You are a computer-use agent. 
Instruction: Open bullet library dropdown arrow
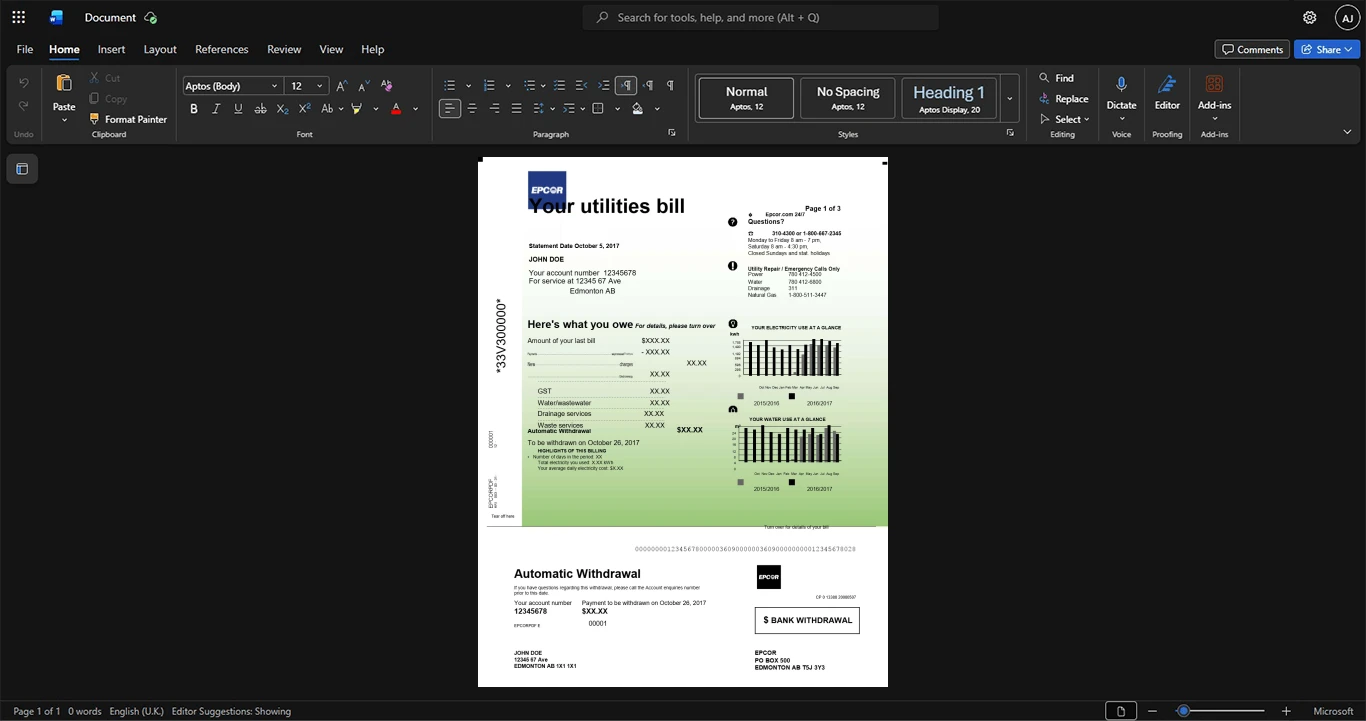(x=469, y=86)
